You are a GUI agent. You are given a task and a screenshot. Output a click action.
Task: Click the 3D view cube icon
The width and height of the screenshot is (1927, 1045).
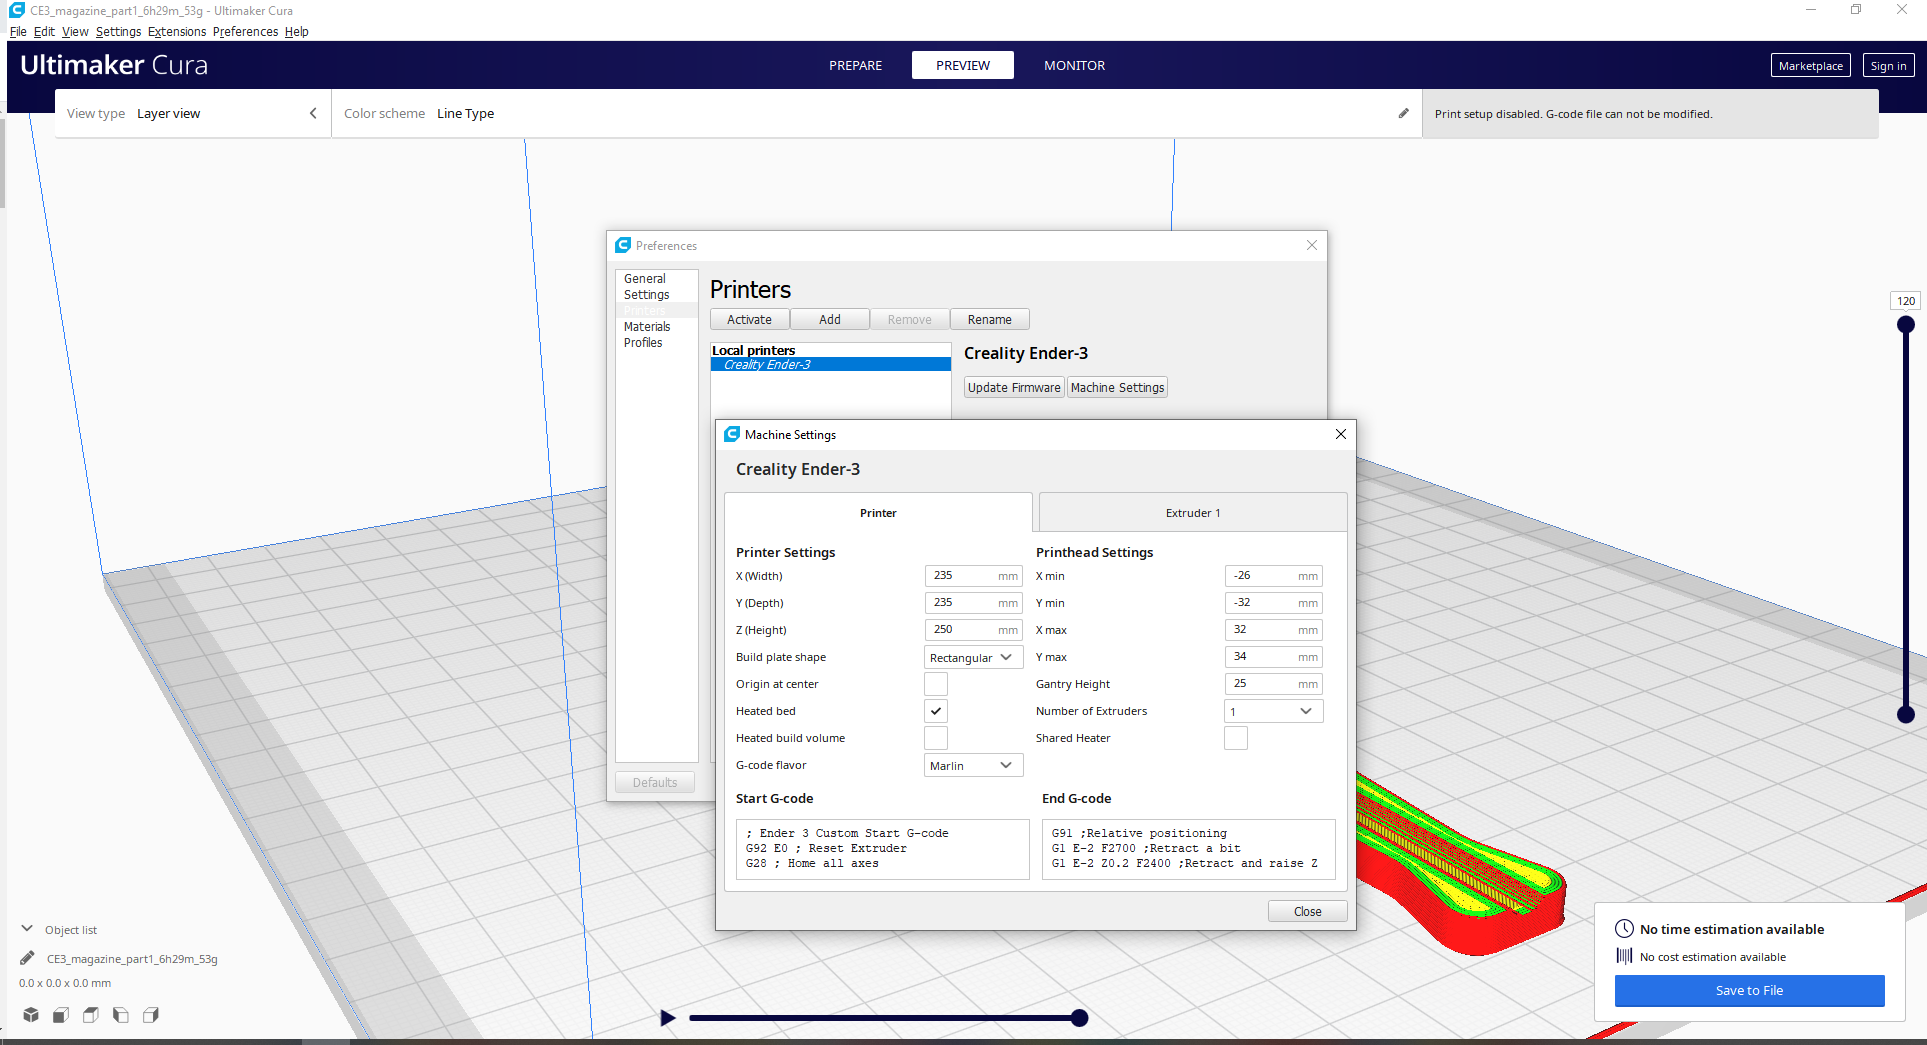pos(31,1015)
